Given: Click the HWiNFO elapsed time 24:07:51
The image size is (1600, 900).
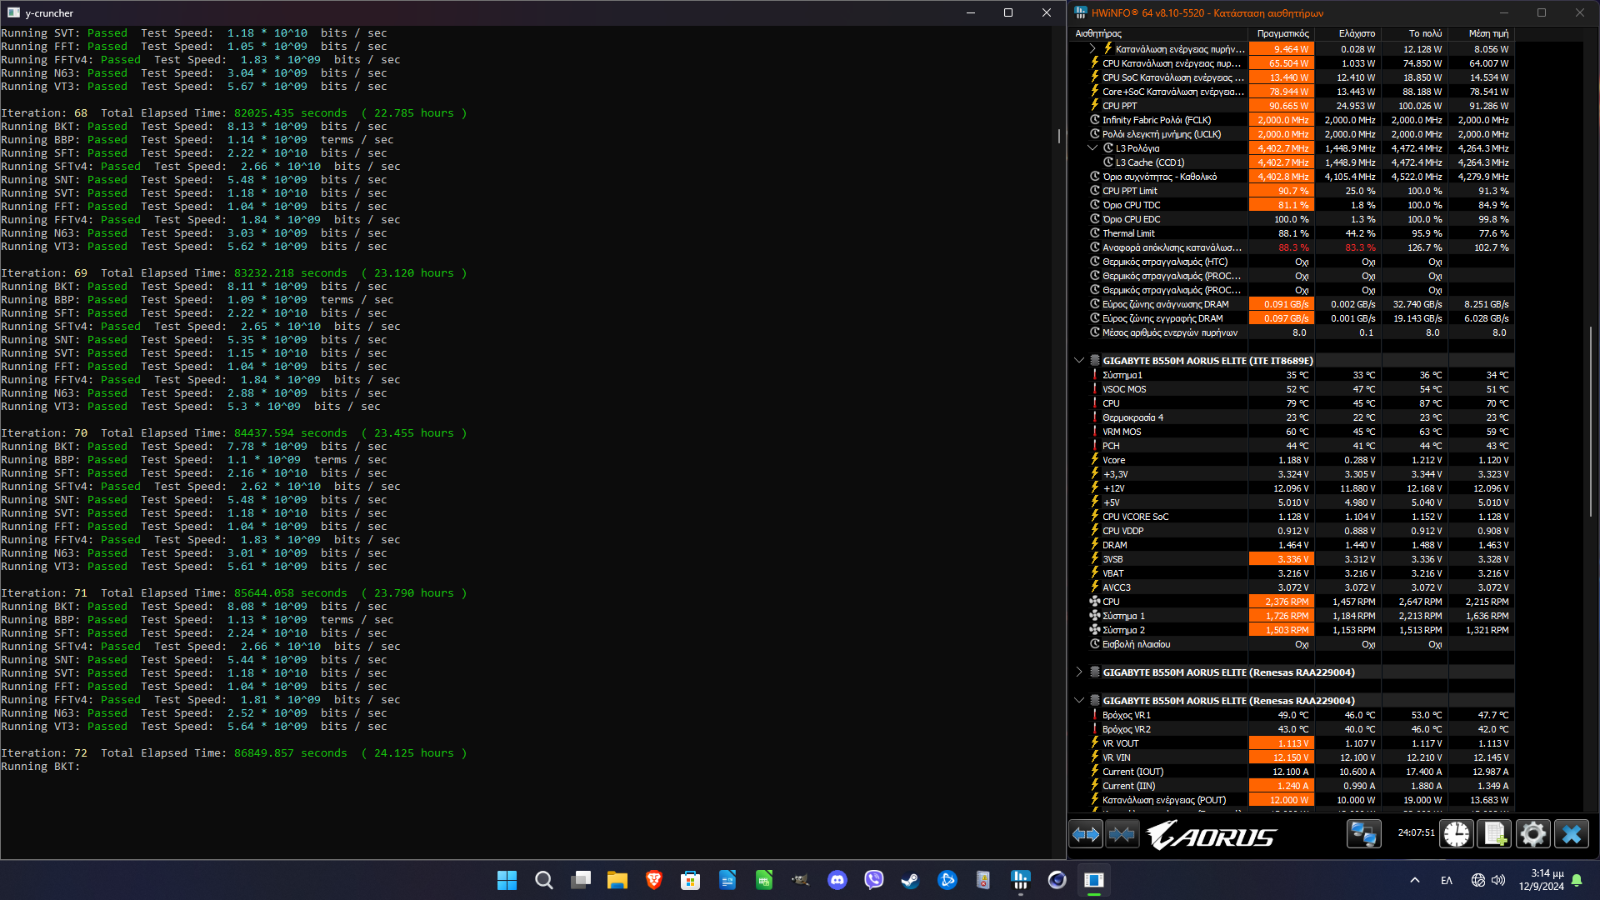Looking at the screenshot, I should (x=1416, y=832).
